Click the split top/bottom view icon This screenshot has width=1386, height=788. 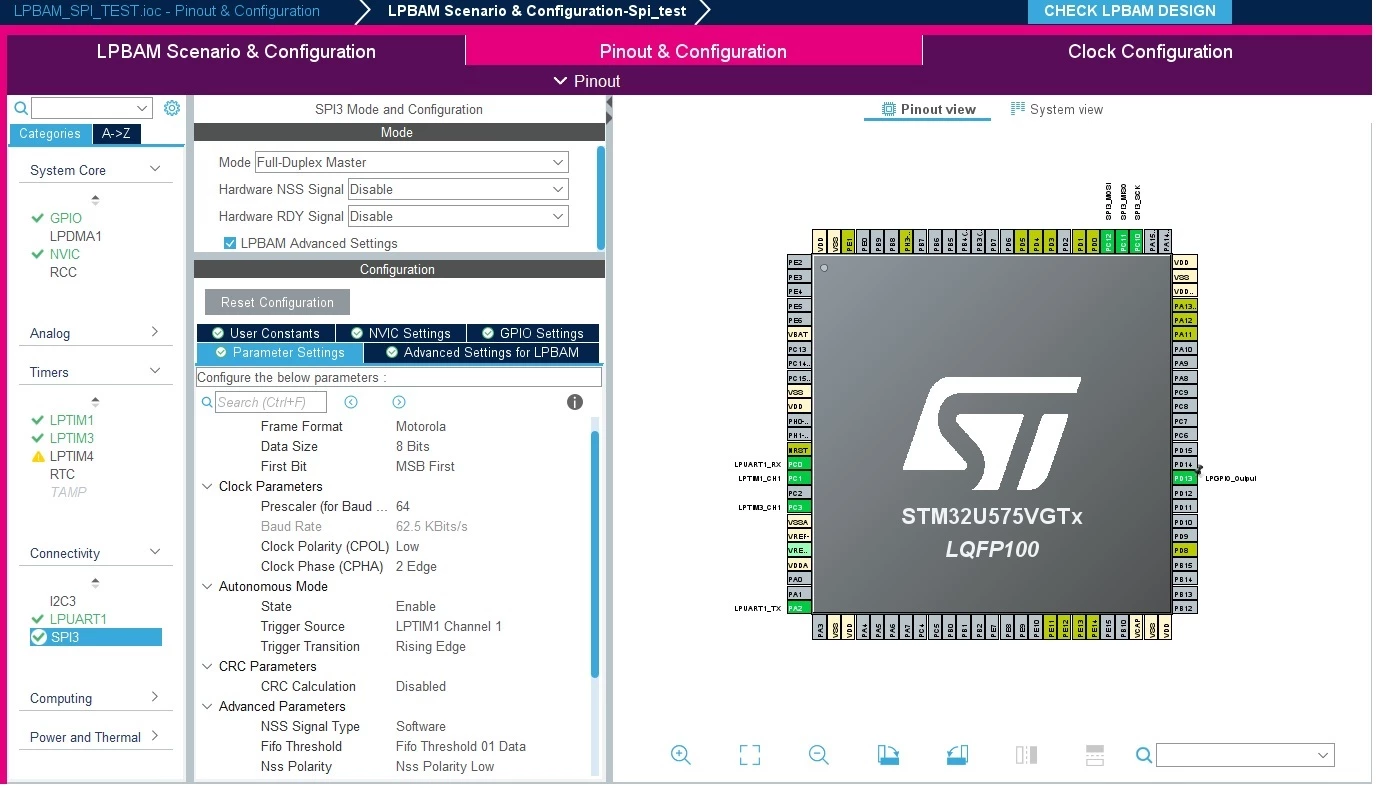[1095, 755]
